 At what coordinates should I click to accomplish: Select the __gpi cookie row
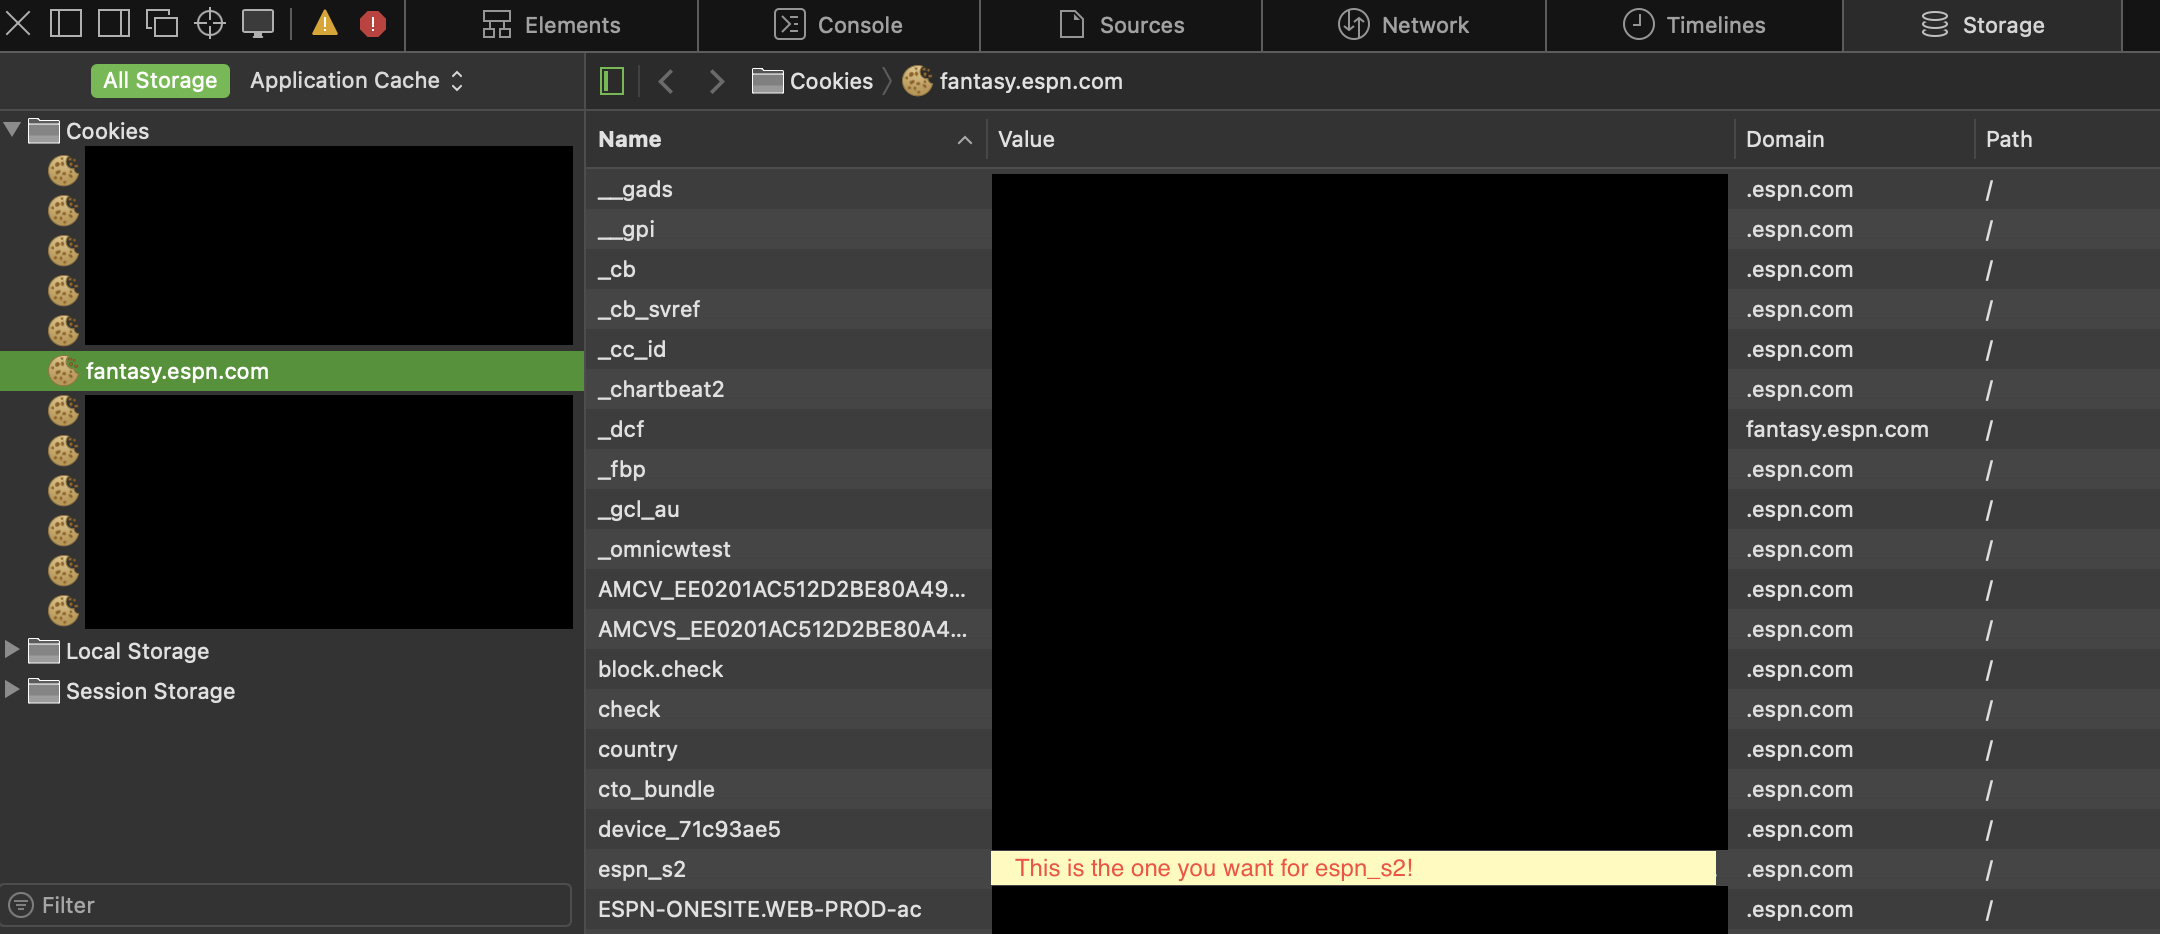pyautogui.click(x=1372, y=229)
